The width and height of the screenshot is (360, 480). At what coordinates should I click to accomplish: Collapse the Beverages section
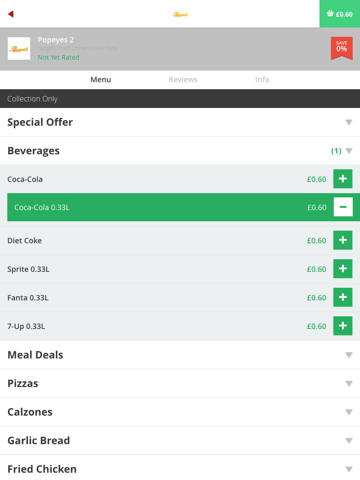pyautogui.click(x=180, y=151)
